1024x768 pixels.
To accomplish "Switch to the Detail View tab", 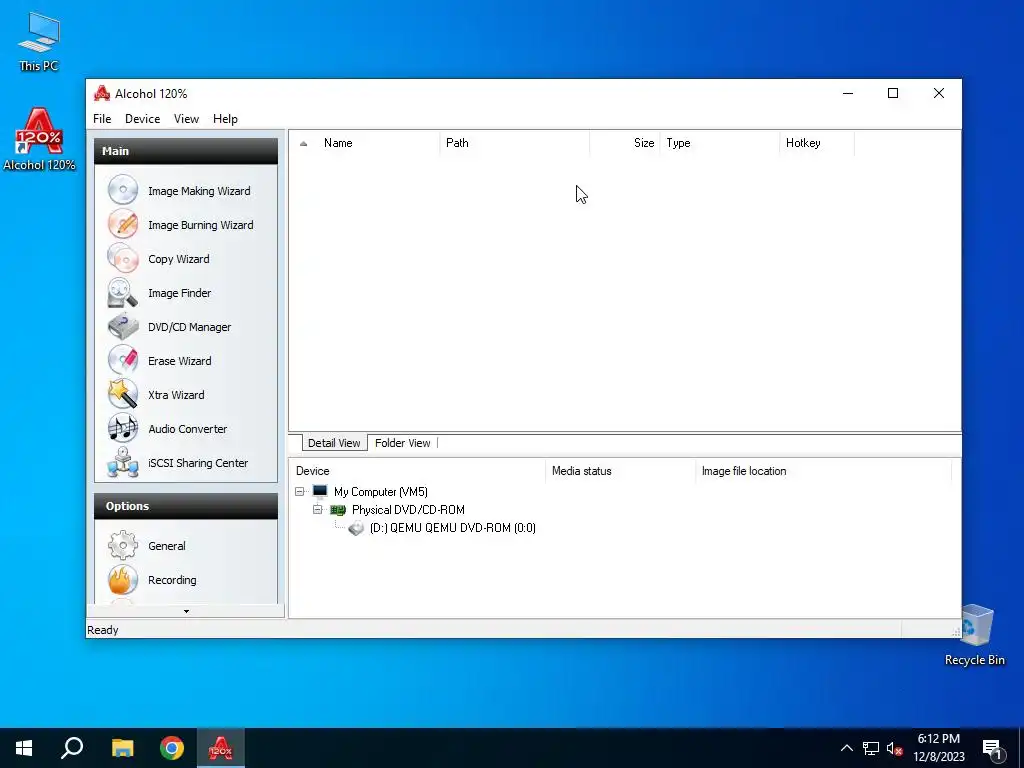I will pyautogui.click(x=334, y=443).
